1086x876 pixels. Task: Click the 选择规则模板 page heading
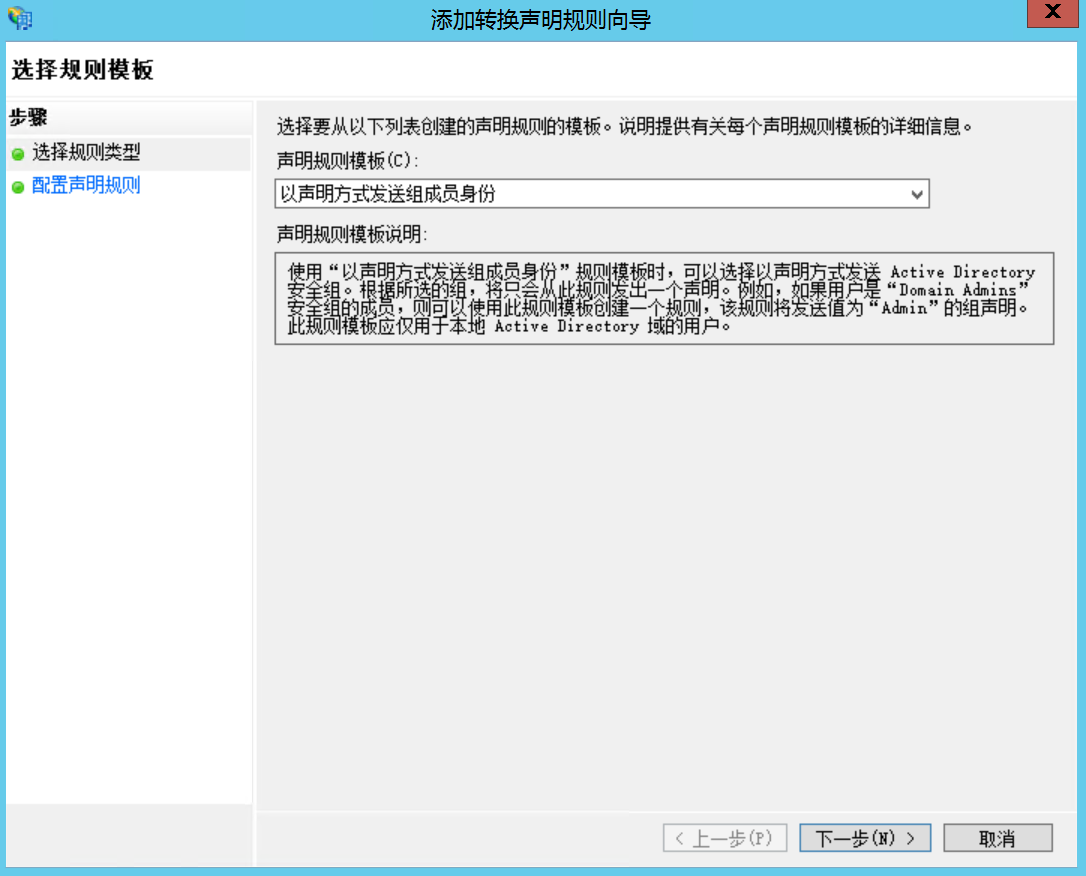[x=82, y=69]
